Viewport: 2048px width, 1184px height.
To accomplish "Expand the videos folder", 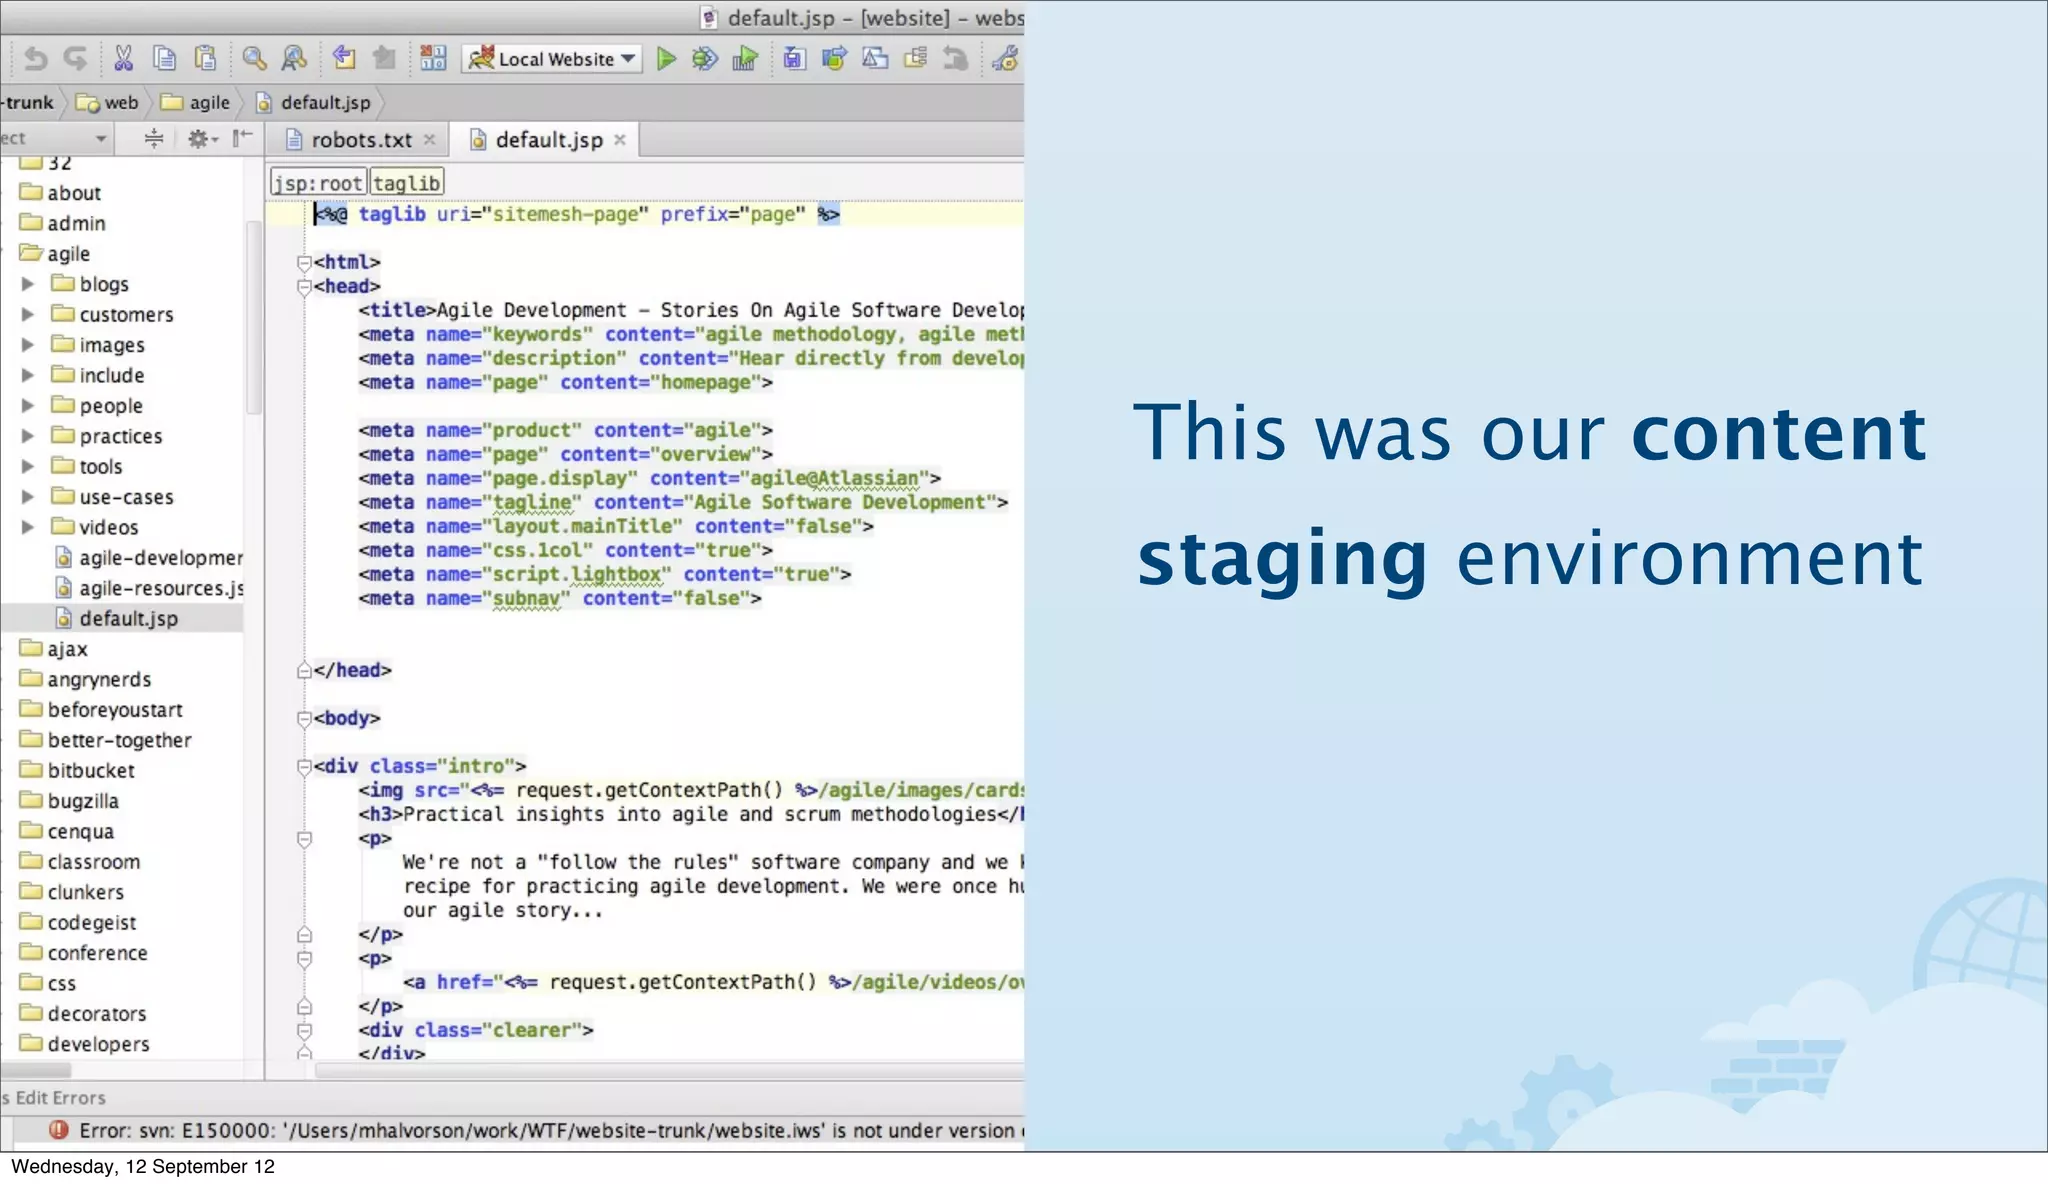I will [28, 527].
